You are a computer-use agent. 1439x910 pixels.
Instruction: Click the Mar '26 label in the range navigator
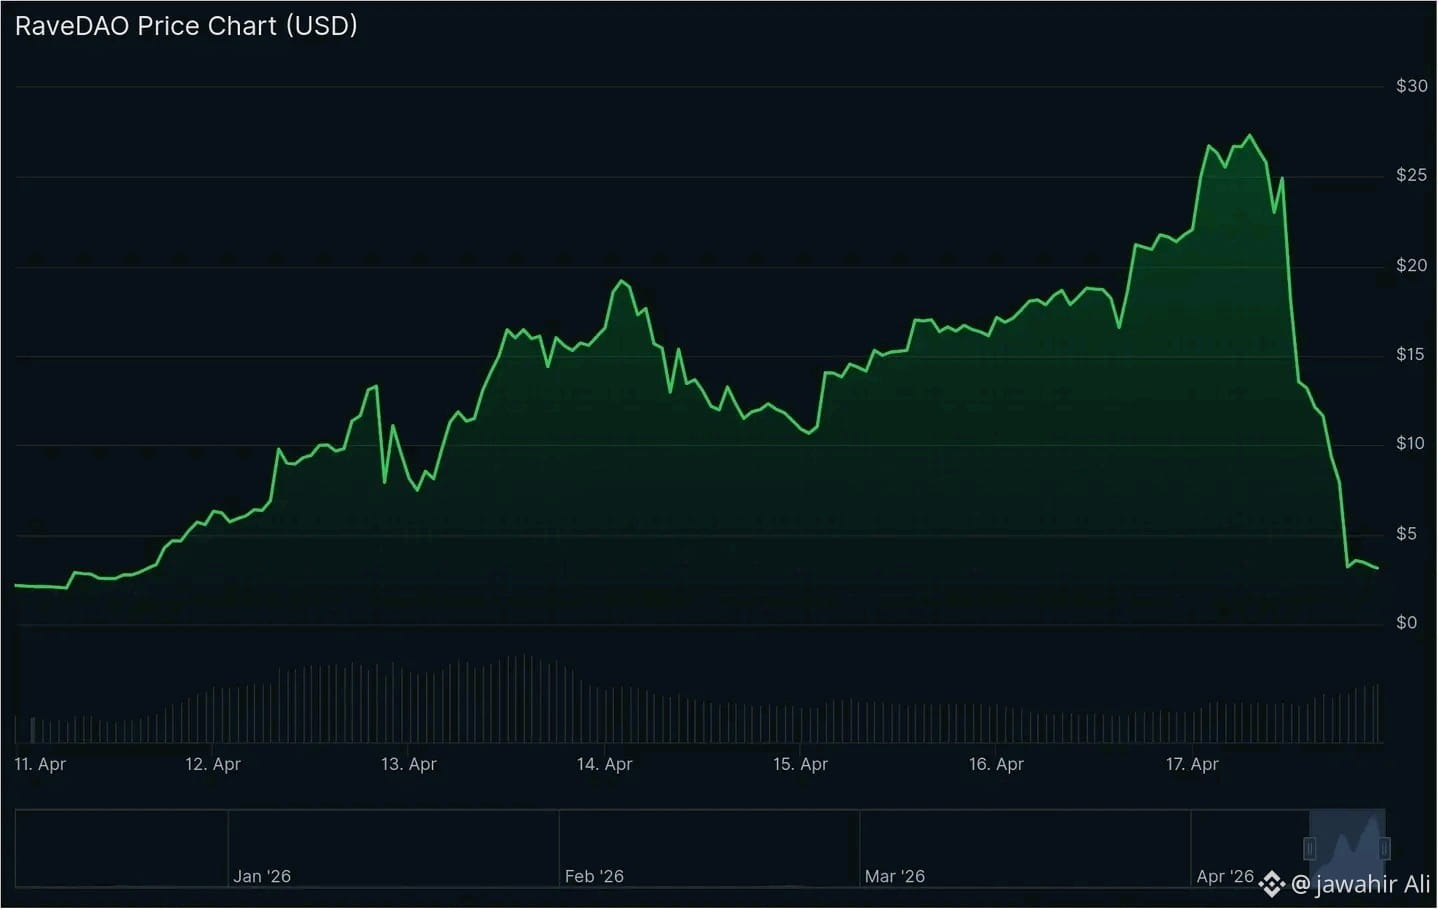click(x=895, y=876)
